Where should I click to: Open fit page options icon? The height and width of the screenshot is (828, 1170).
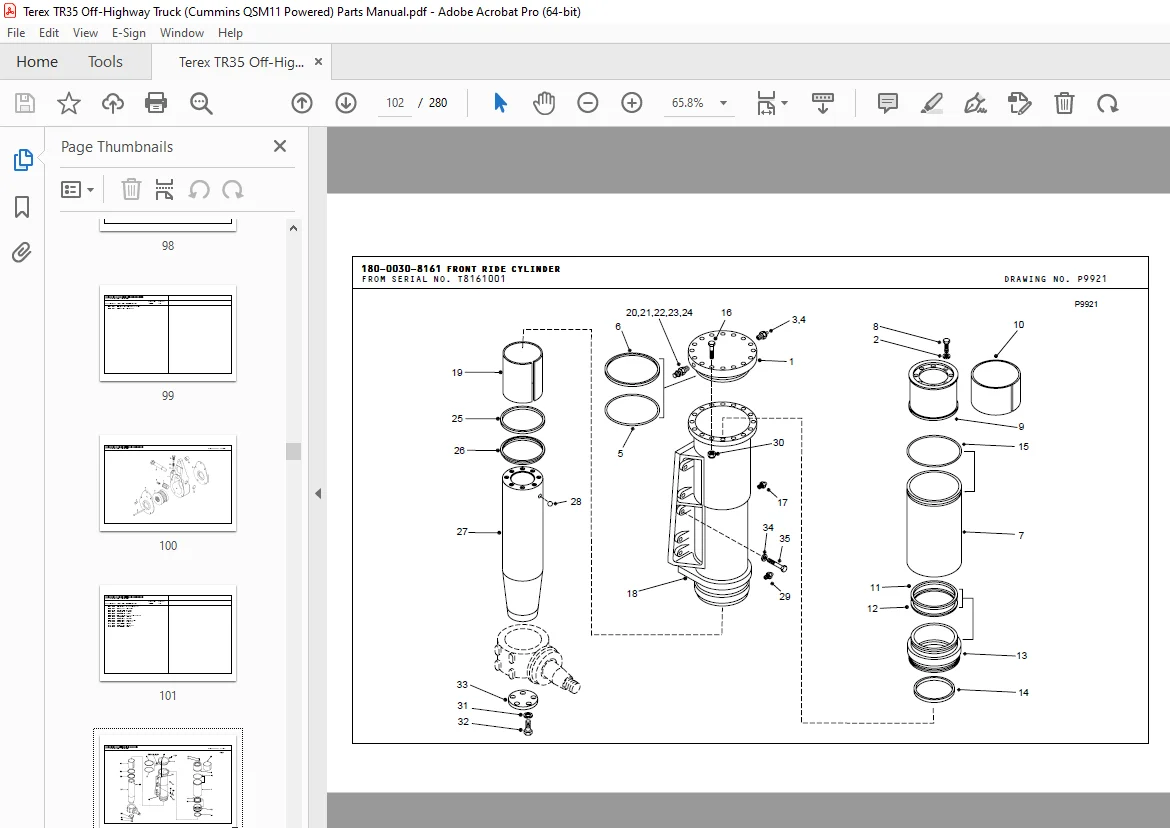[x=766, y=103]
